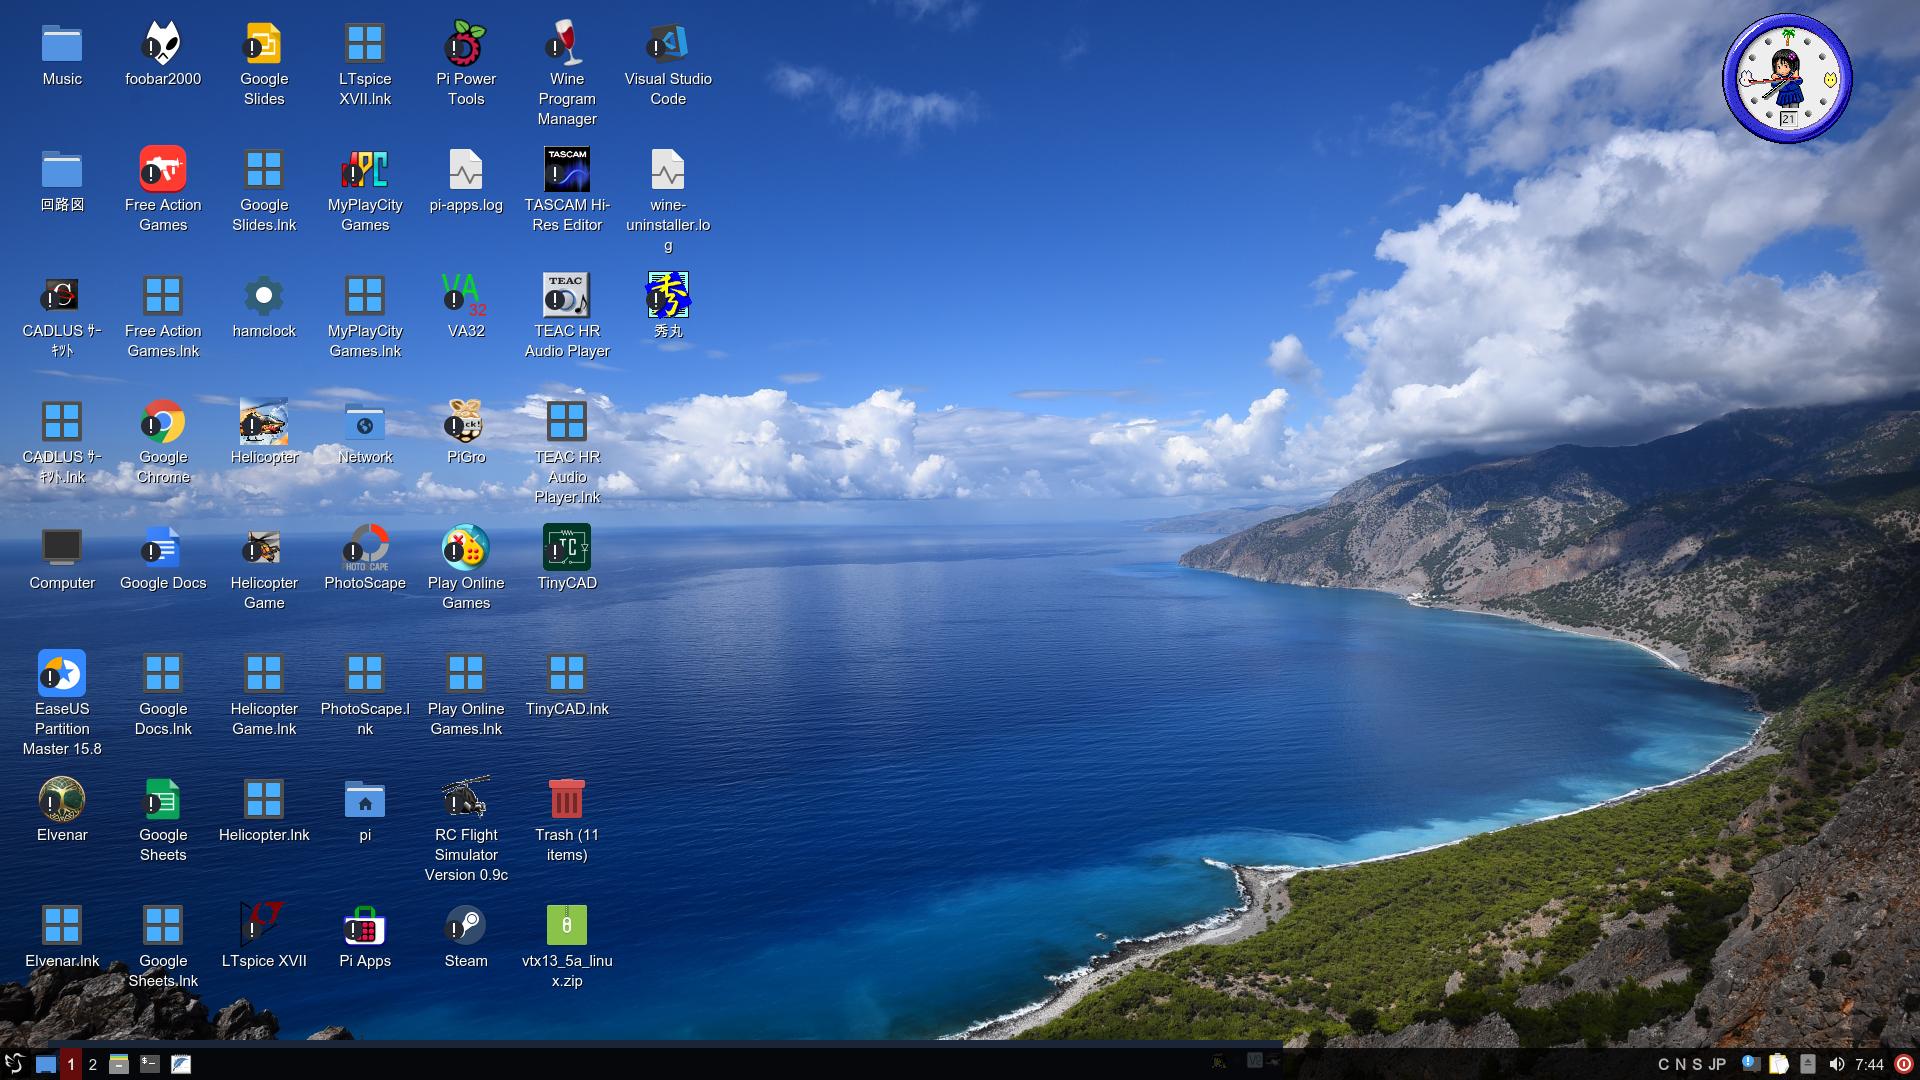This screenshot has width=1920, height=1080.
Task: Open PhotoScape image editor
Action: [365, 548]
